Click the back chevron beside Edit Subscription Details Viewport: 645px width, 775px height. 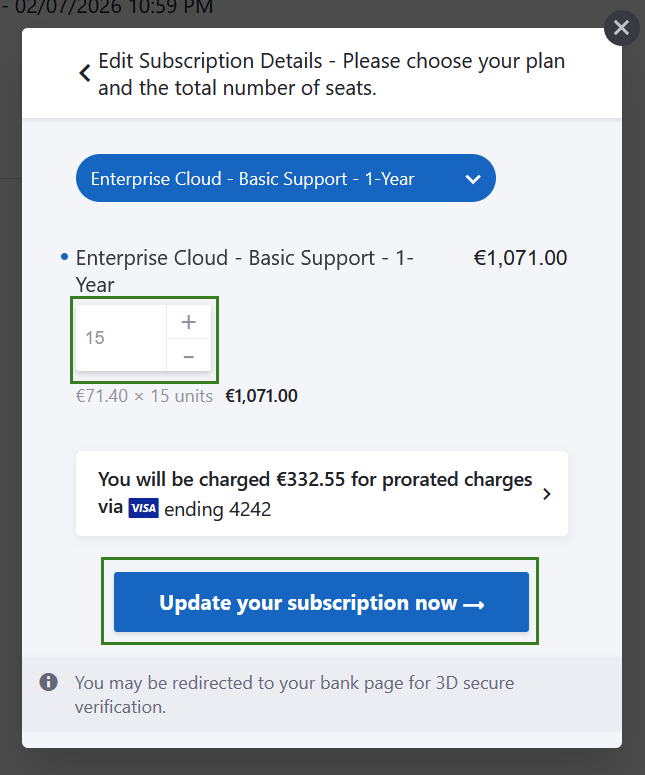point(85,73)
